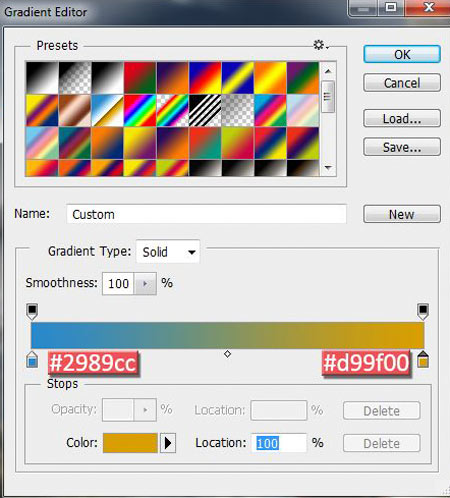Select the right opacity stop
The height and width of the screenshot is (498, 450).
click(x=423, y=311)
